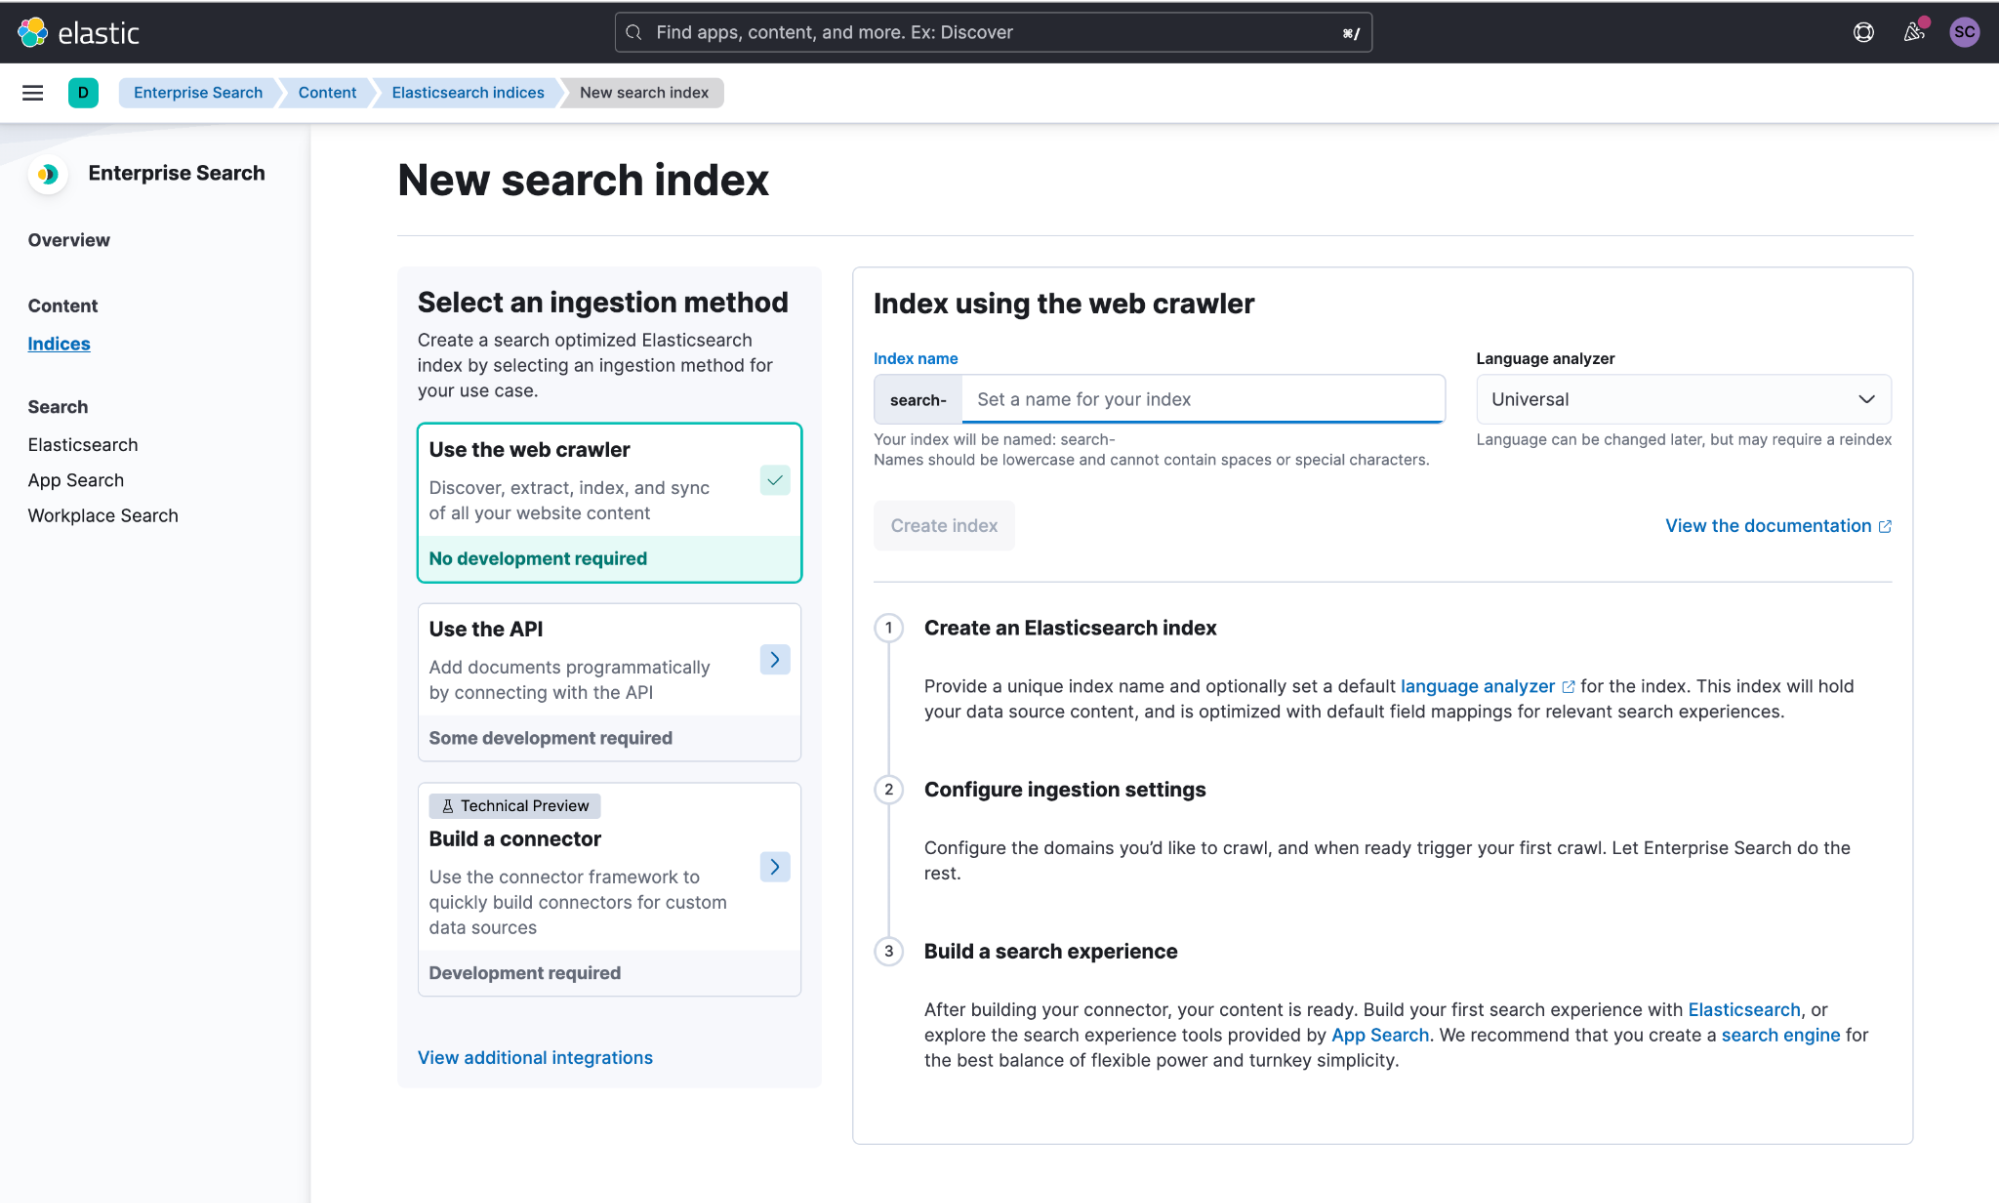Image resolution: width=1999 pixels, height=1203 pixels.
Task: Select the Use the API card
Action: pyautogui.click(x=609, y=682)
